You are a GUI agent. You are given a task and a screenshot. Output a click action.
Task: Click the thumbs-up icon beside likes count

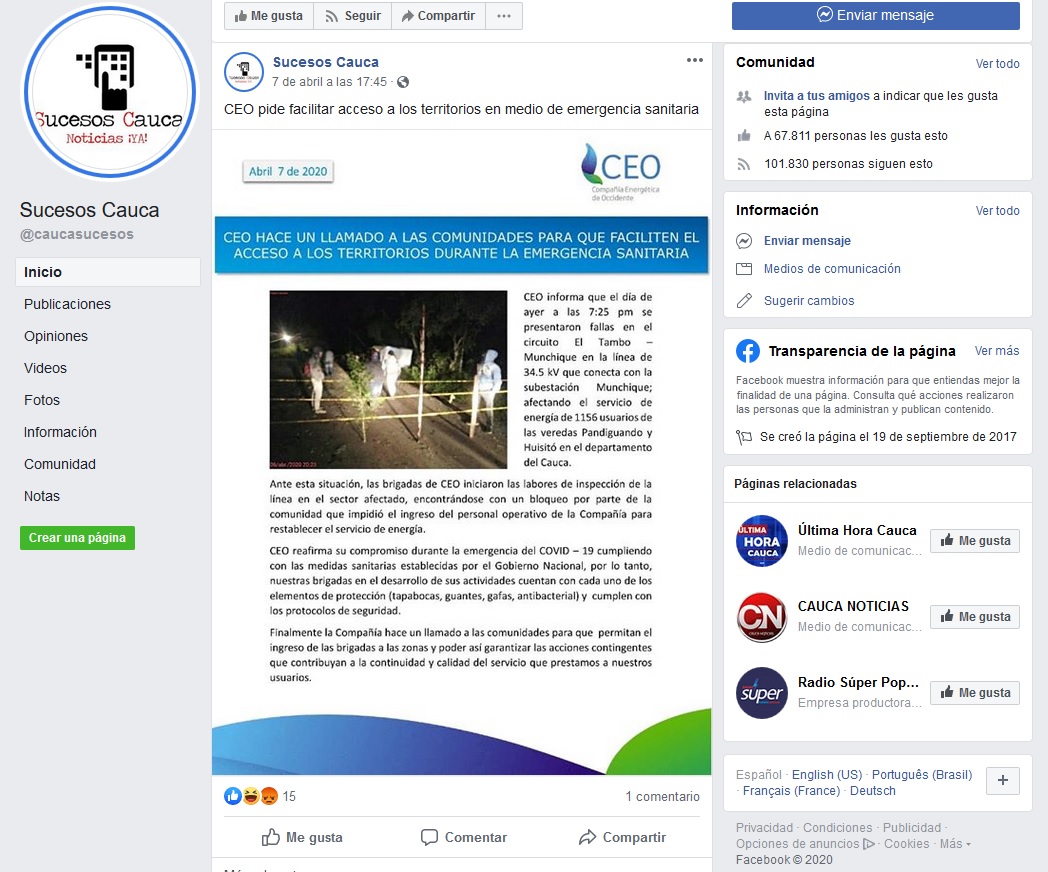click(744, 136)
